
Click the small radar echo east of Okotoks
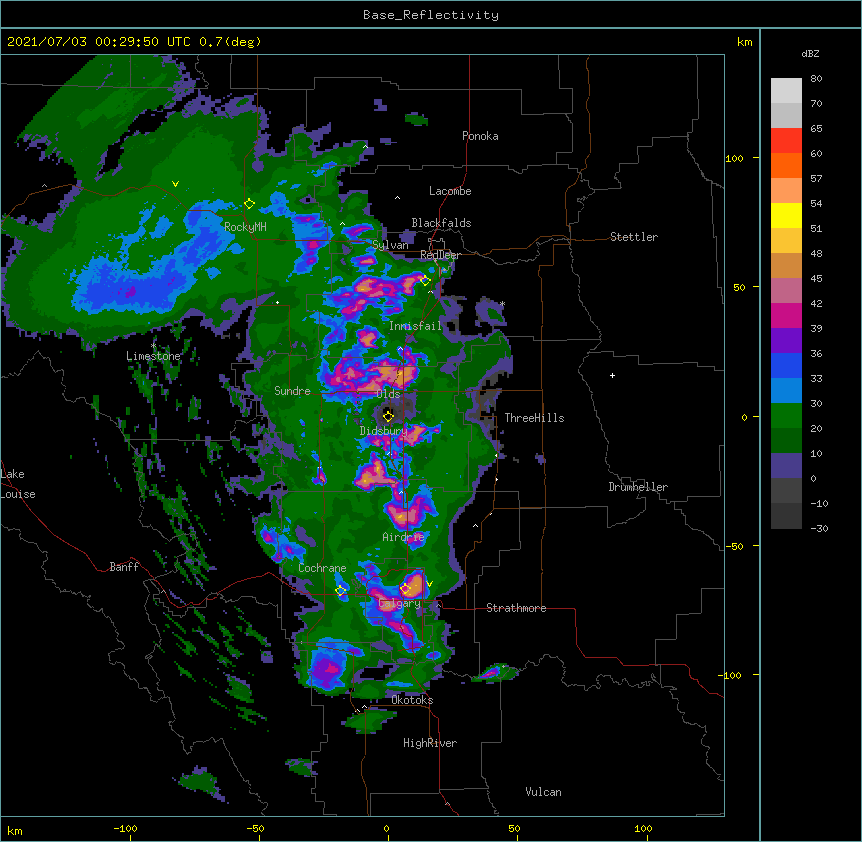click(495, 672)
